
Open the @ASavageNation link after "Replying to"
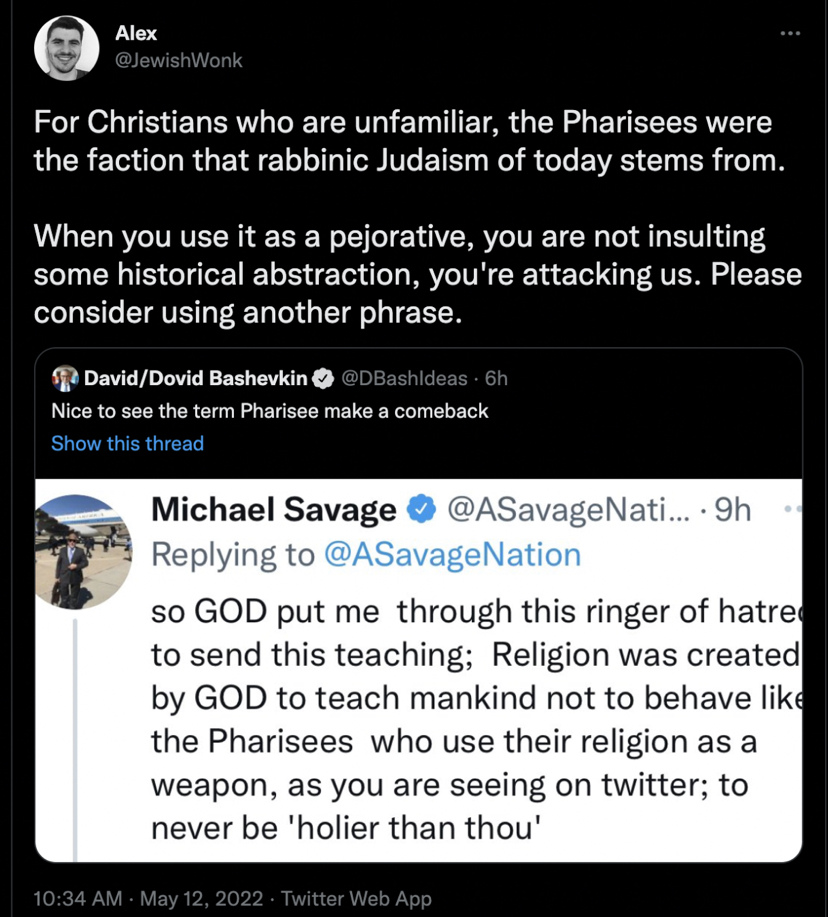pos(453,555)
